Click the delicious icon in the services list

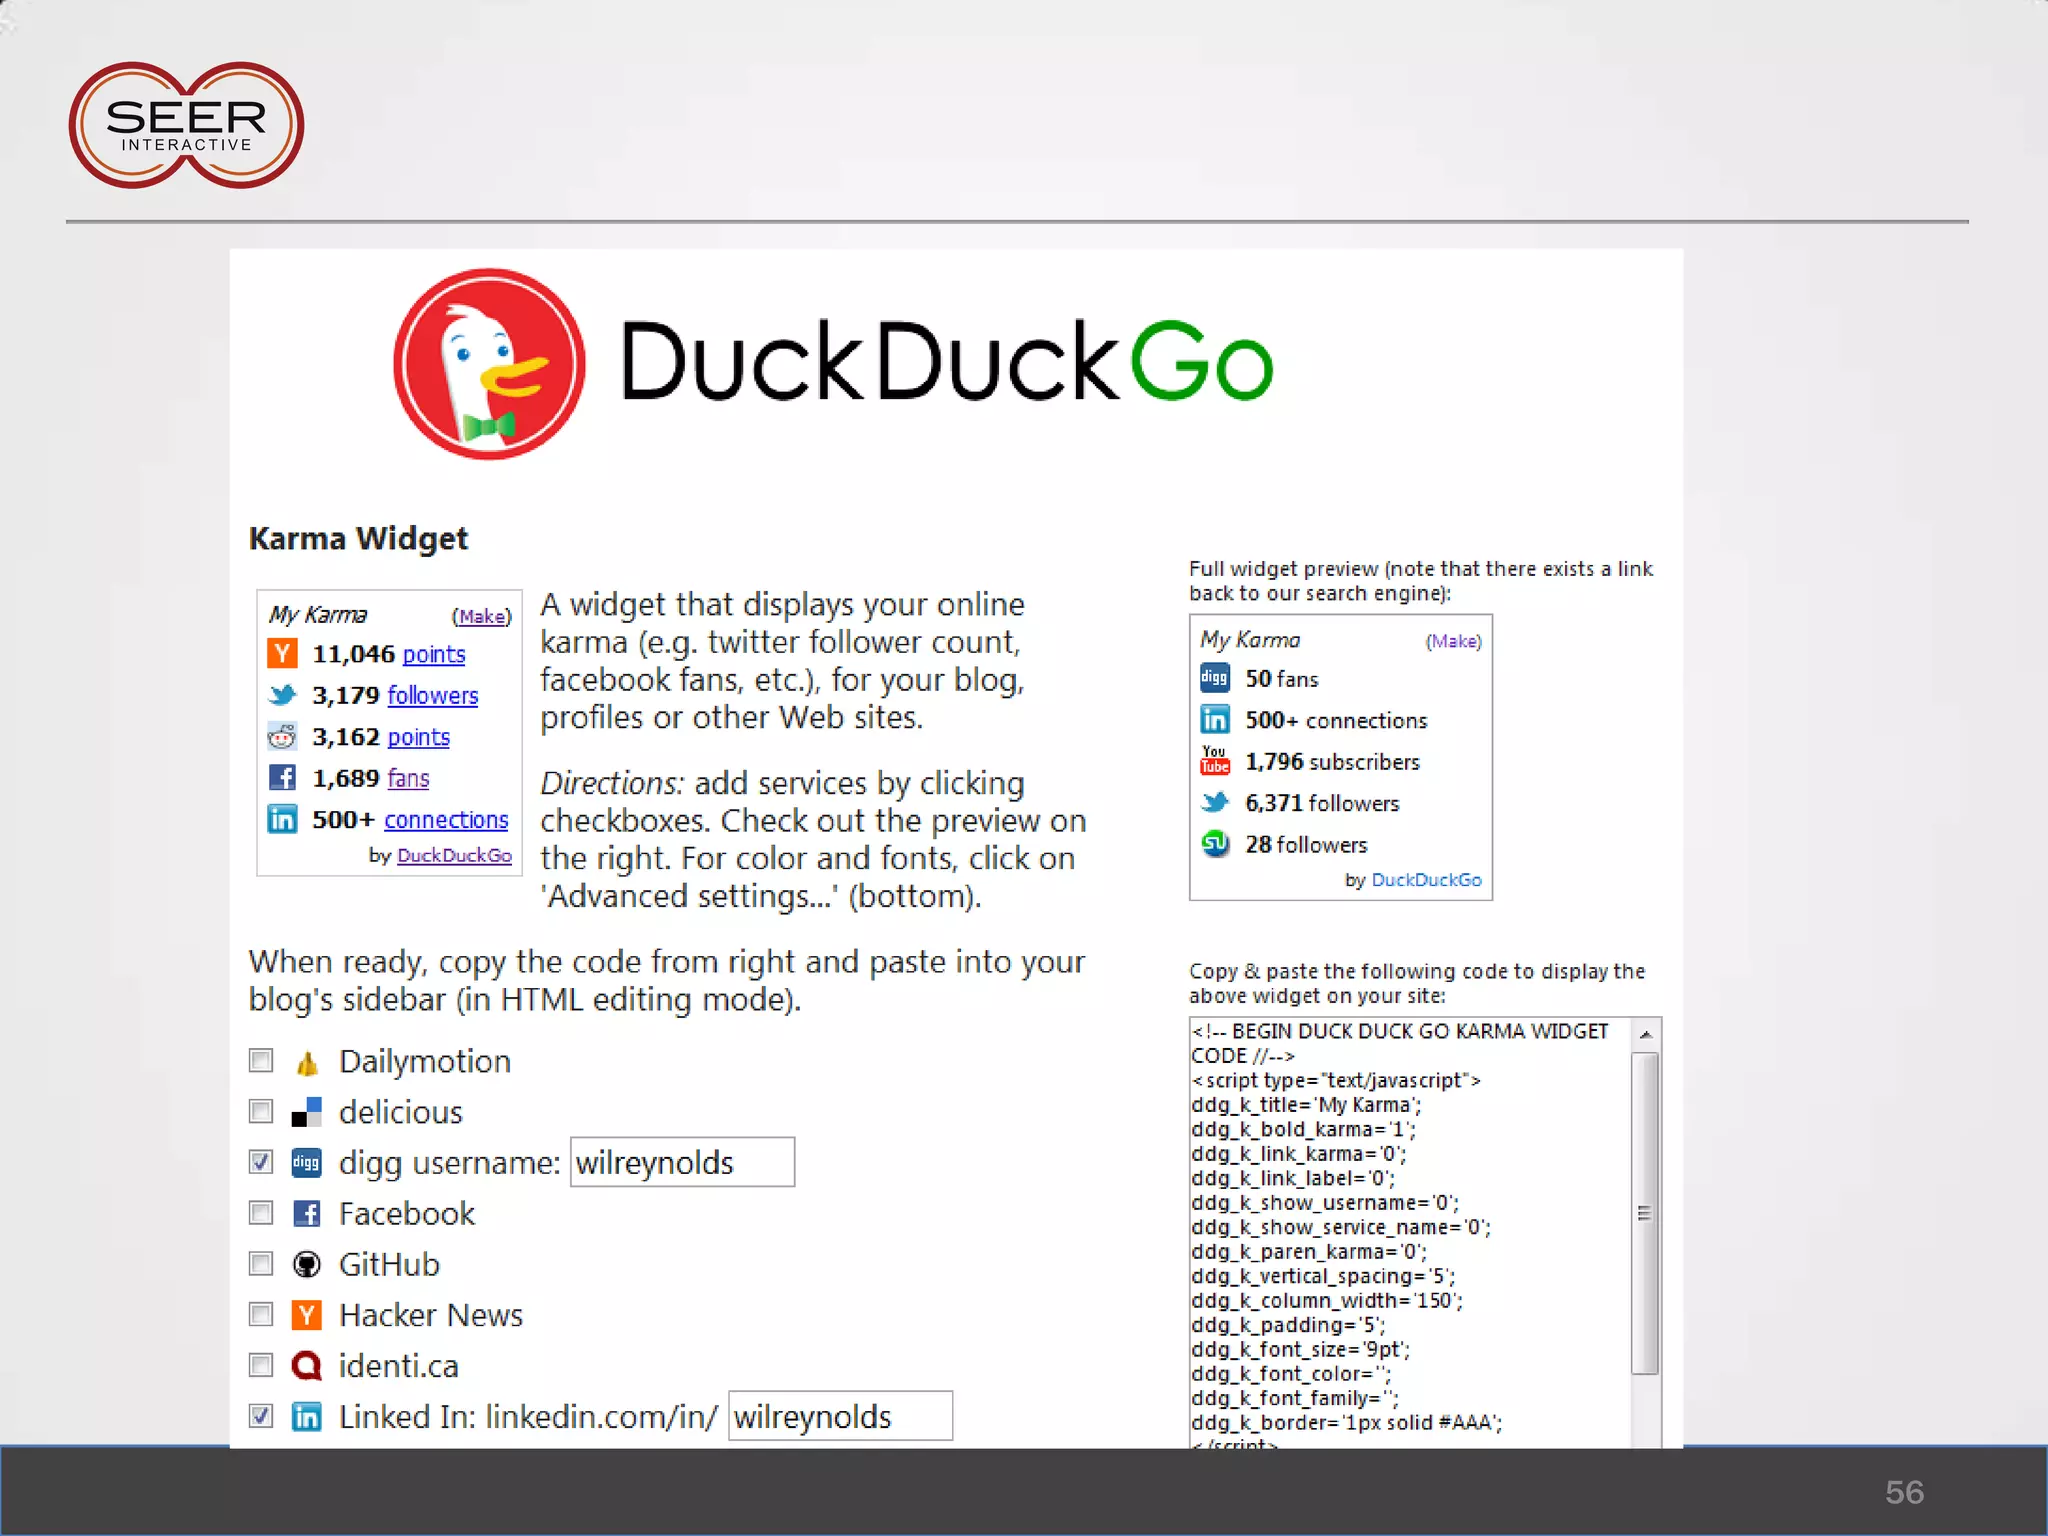[x=306, y=1112]
